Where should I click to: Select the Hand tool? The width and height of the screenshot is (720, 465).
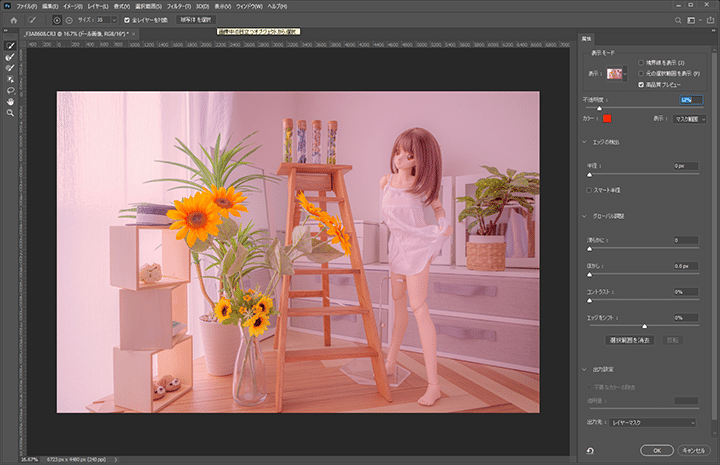click(10, 101)
